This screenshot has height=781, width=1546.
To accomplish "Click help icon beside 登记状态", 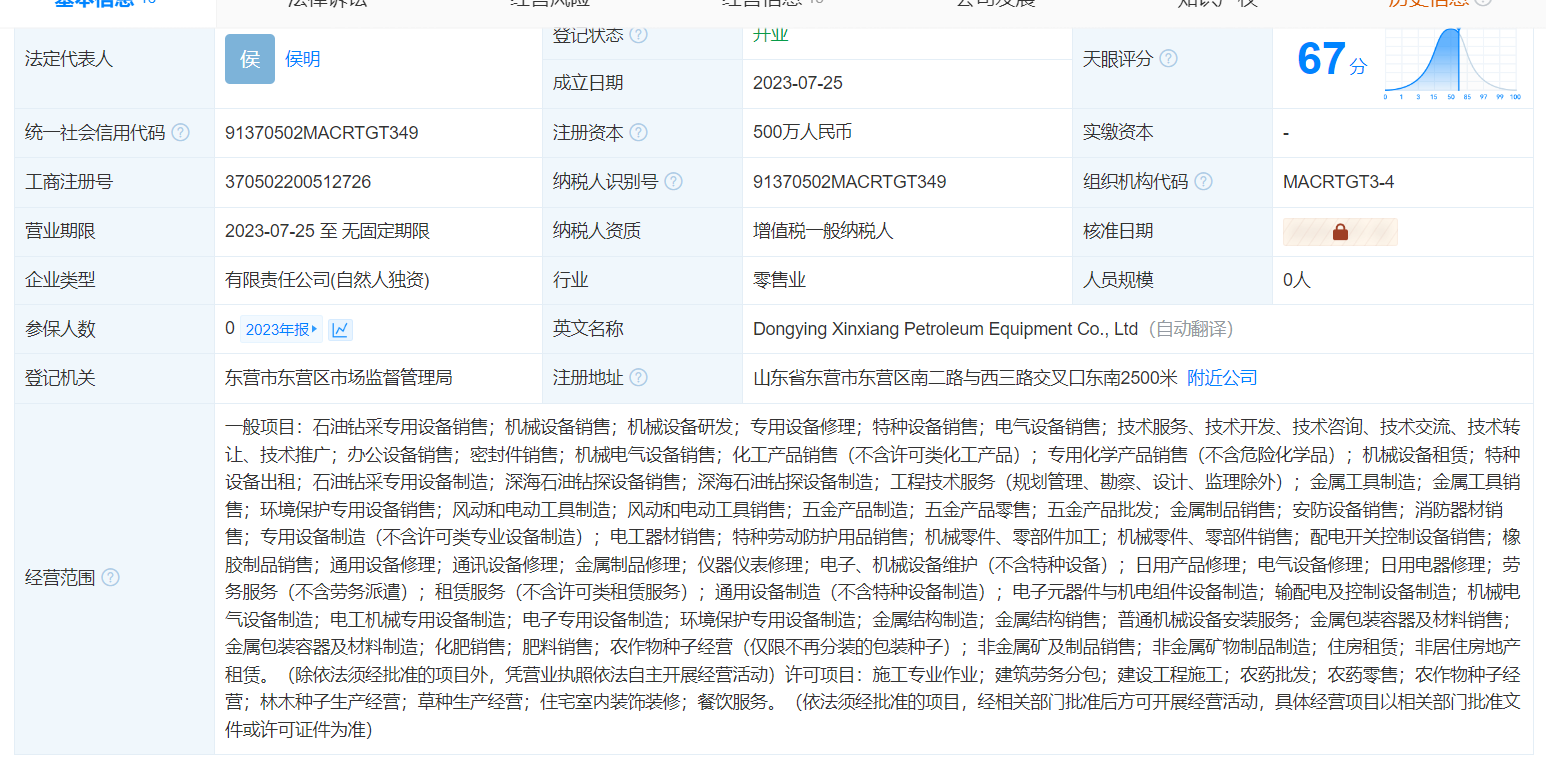I will pyautogui.click(x=638, y=35).
